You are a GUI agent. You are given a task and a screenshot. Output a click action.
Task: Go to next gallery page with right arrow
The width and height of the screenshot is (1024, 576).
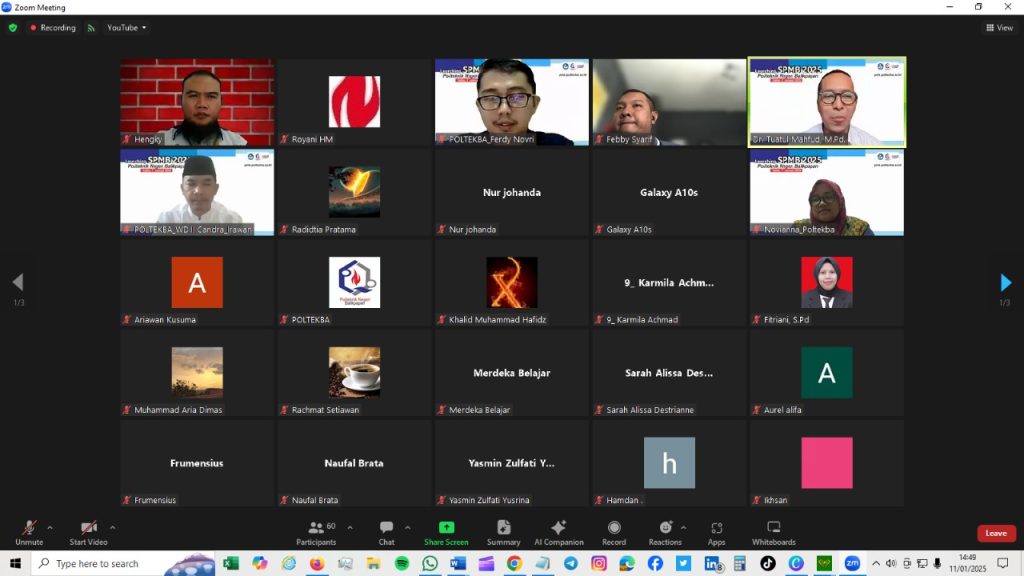point(1005,283)
